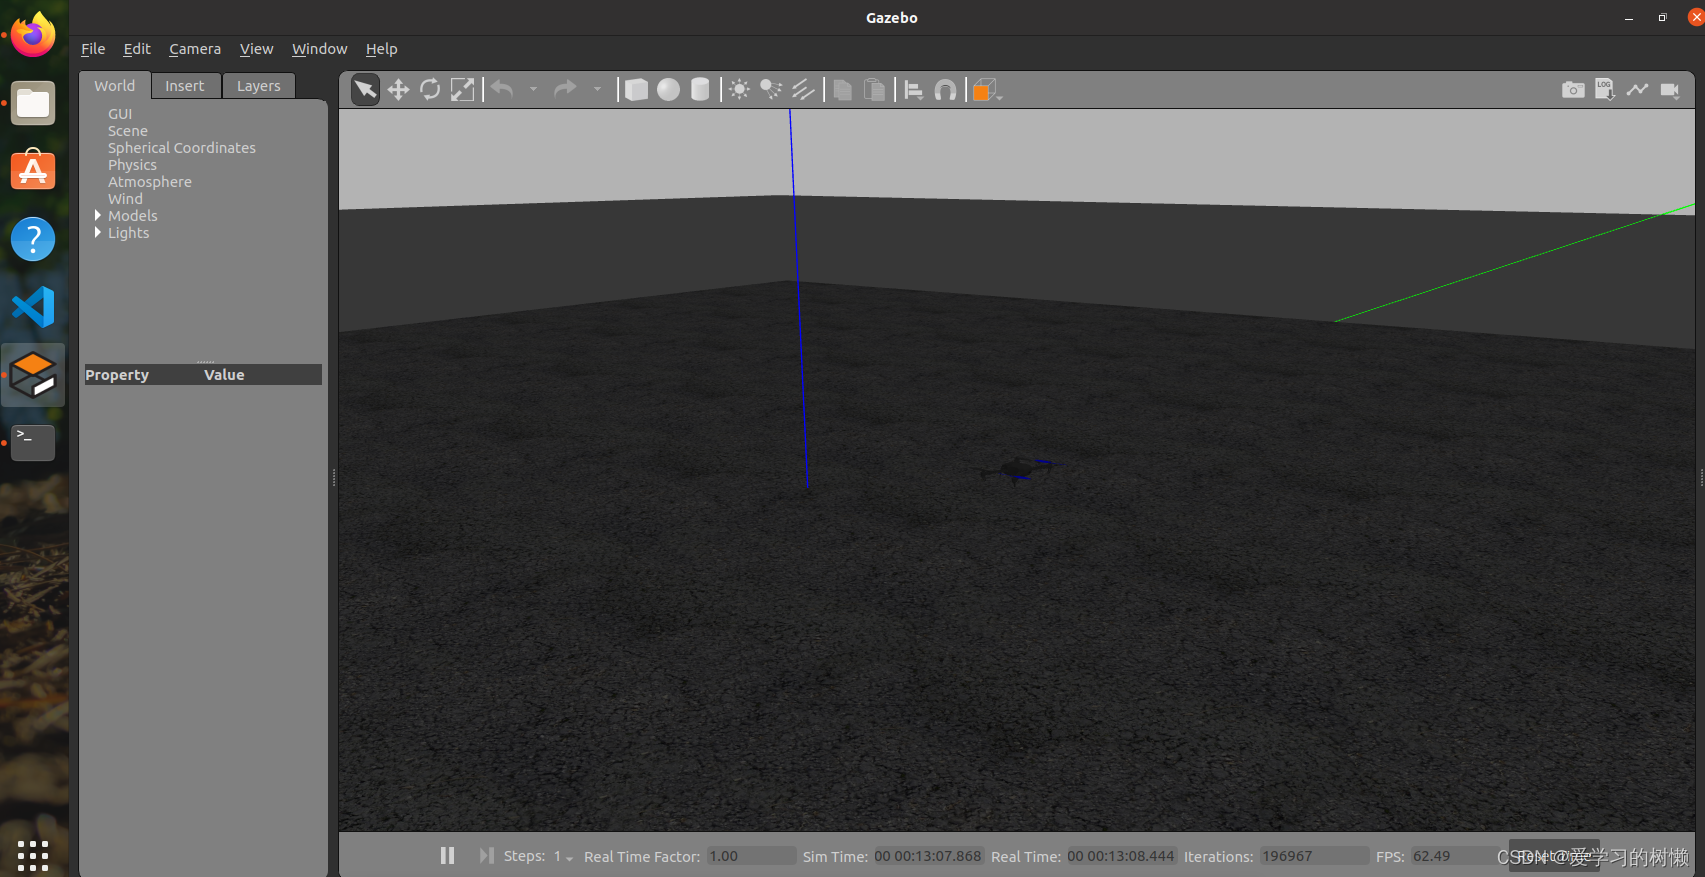
Task: Add a directional light
Action: tap(803, 90)
